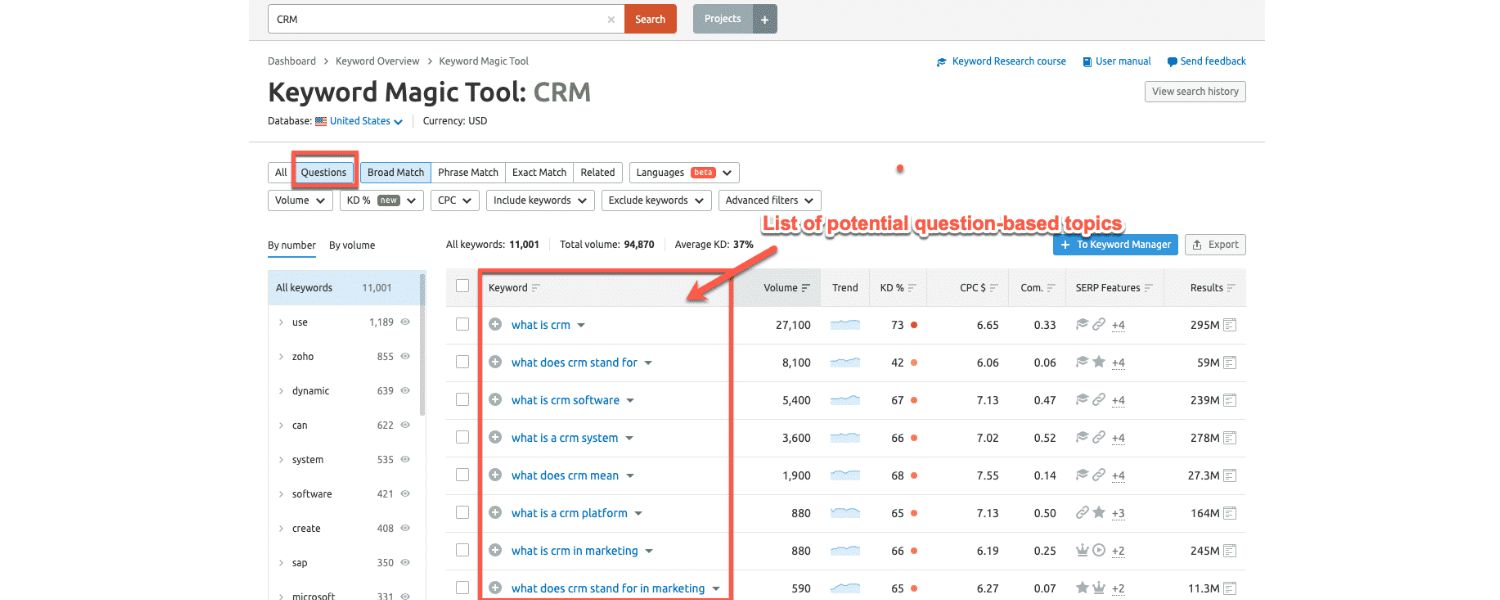Click plus icon beside 'what is crm software'

point(495,400)
